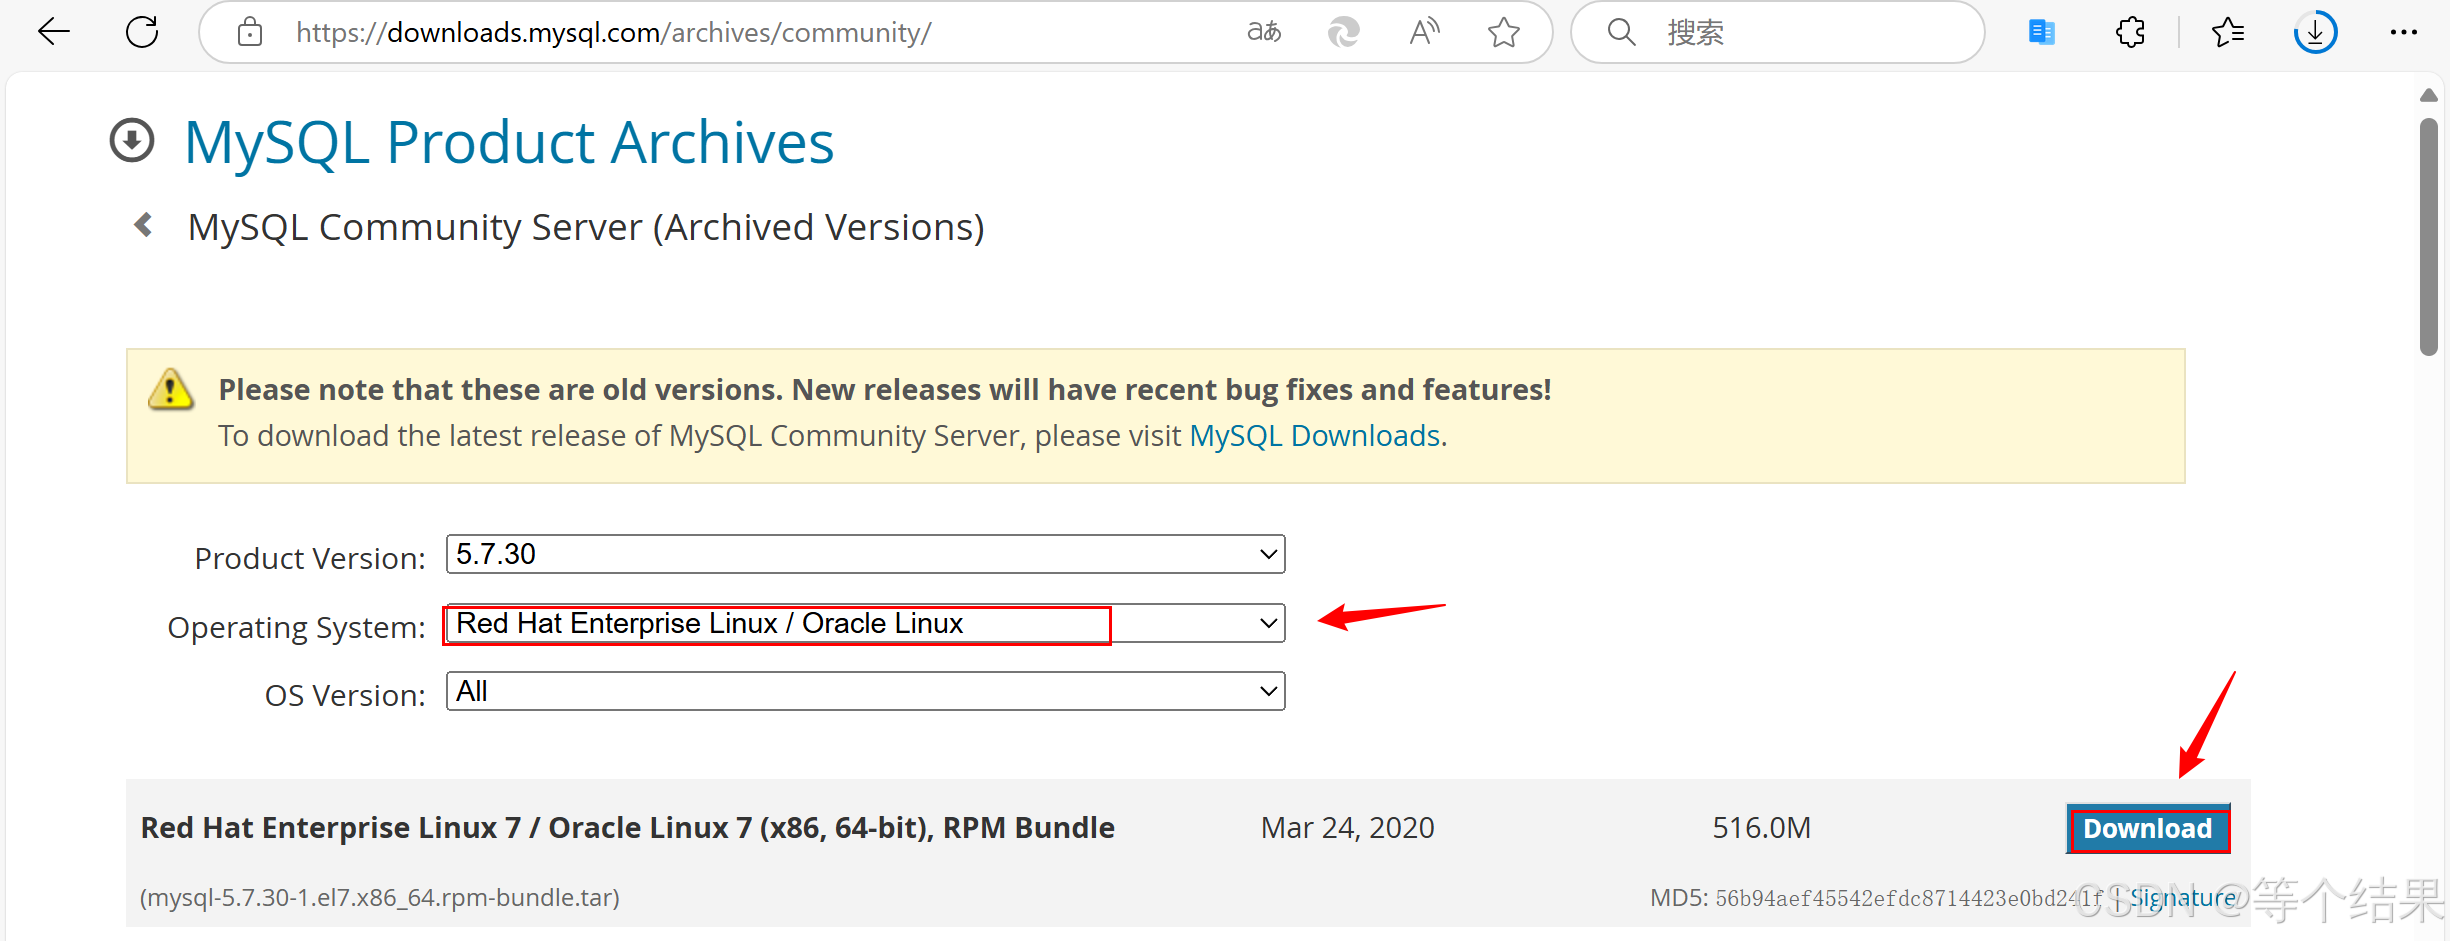Select the file size 516.0M
This screenshot has height=941, width=2450.
coord(1761,828)
